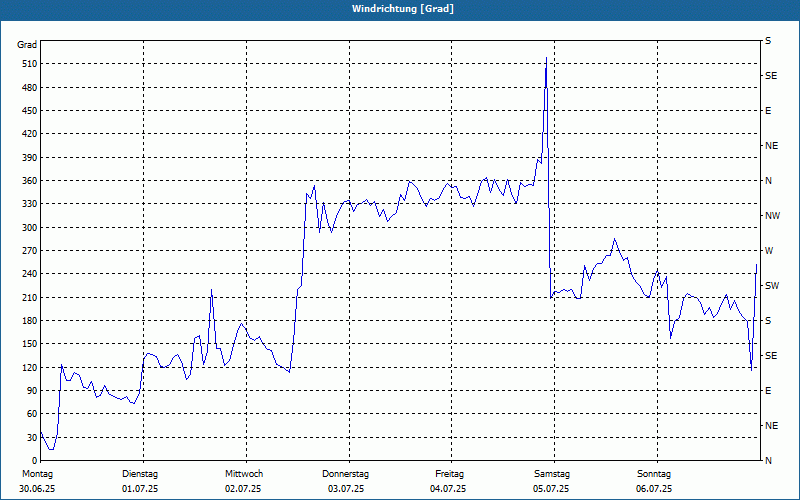Select the NE compass label level with 420
This screenshot has height=500, width=800.
pos(771,146)
